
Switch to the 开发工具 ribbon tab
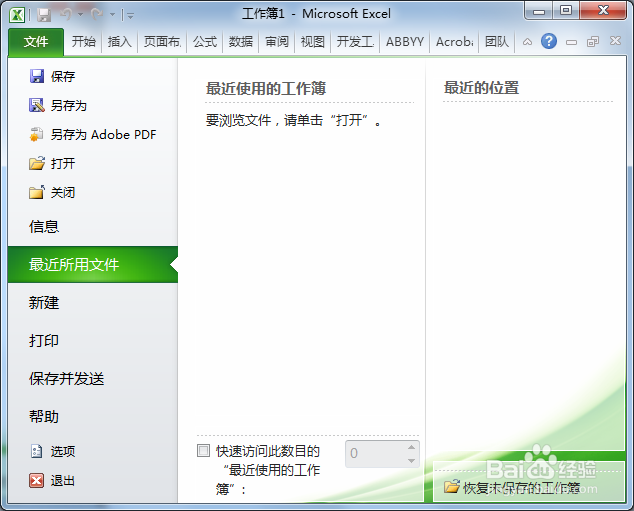coord(355,42)
